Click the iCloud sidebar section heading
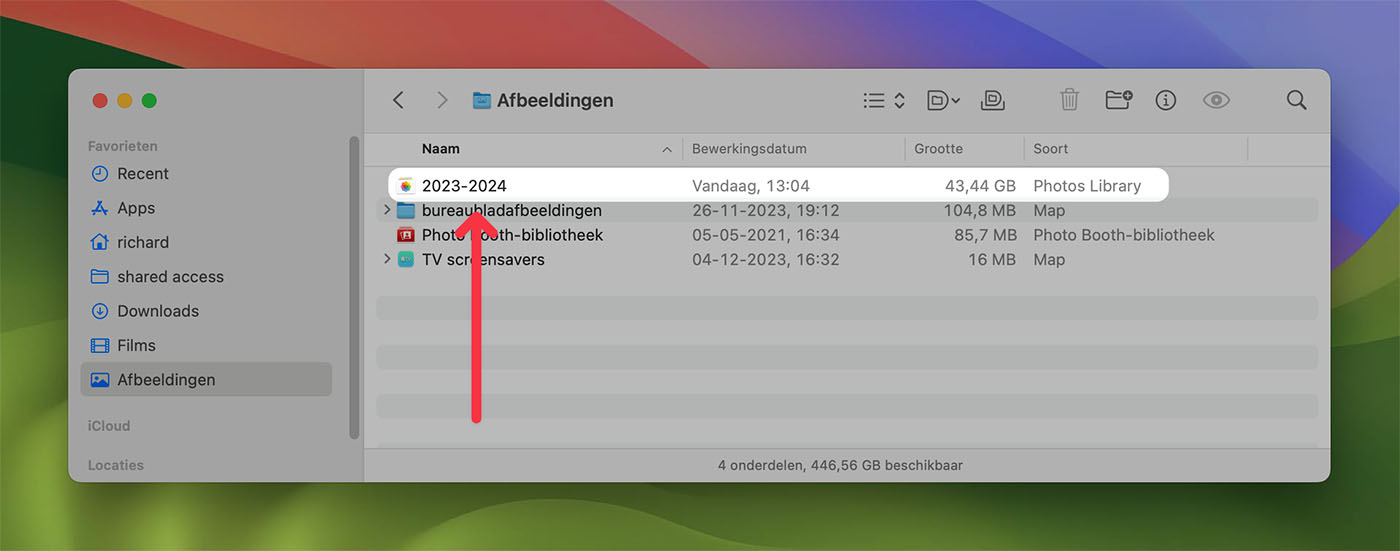The width and height of the screenshot is (1400, 551). point(109,426)
